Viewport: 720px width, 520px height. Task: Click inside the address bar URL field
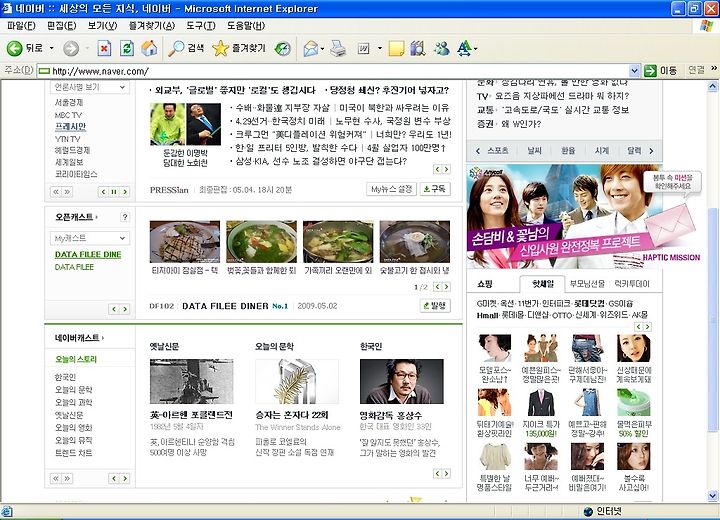click(x=333, y=71)
